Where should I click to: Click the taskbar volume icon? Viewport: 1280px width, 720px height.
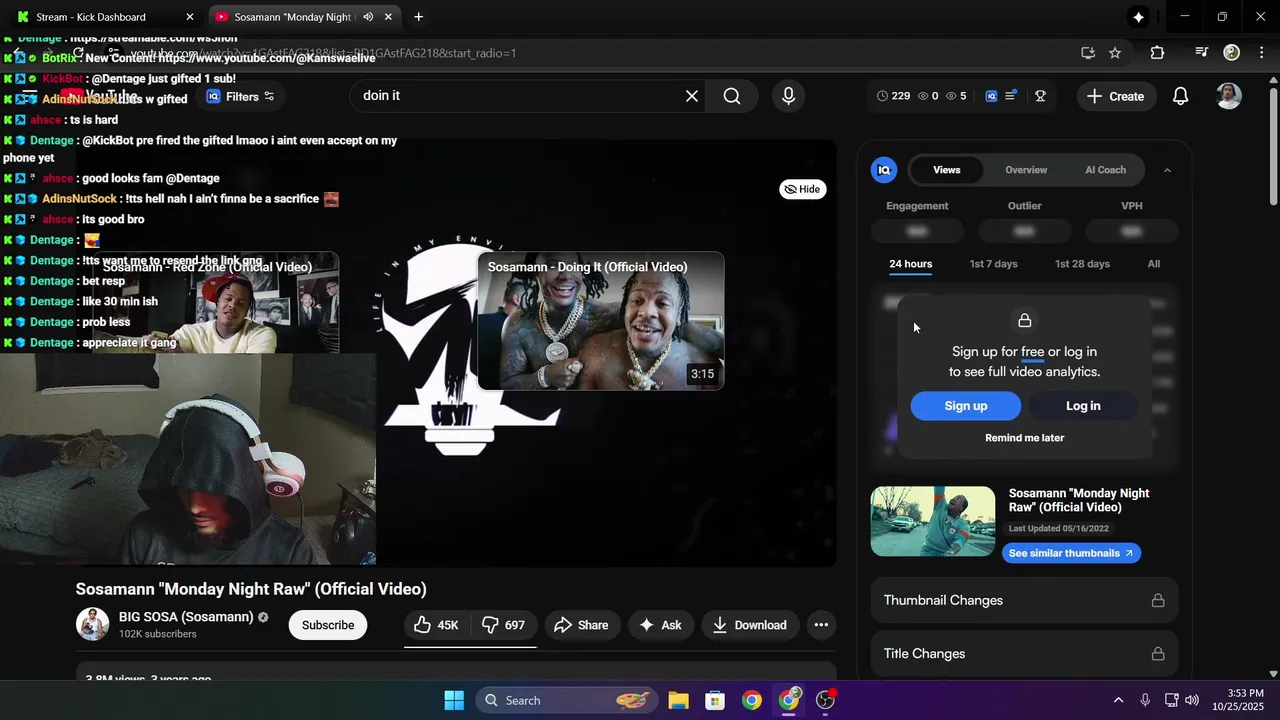pos(1191,700)
